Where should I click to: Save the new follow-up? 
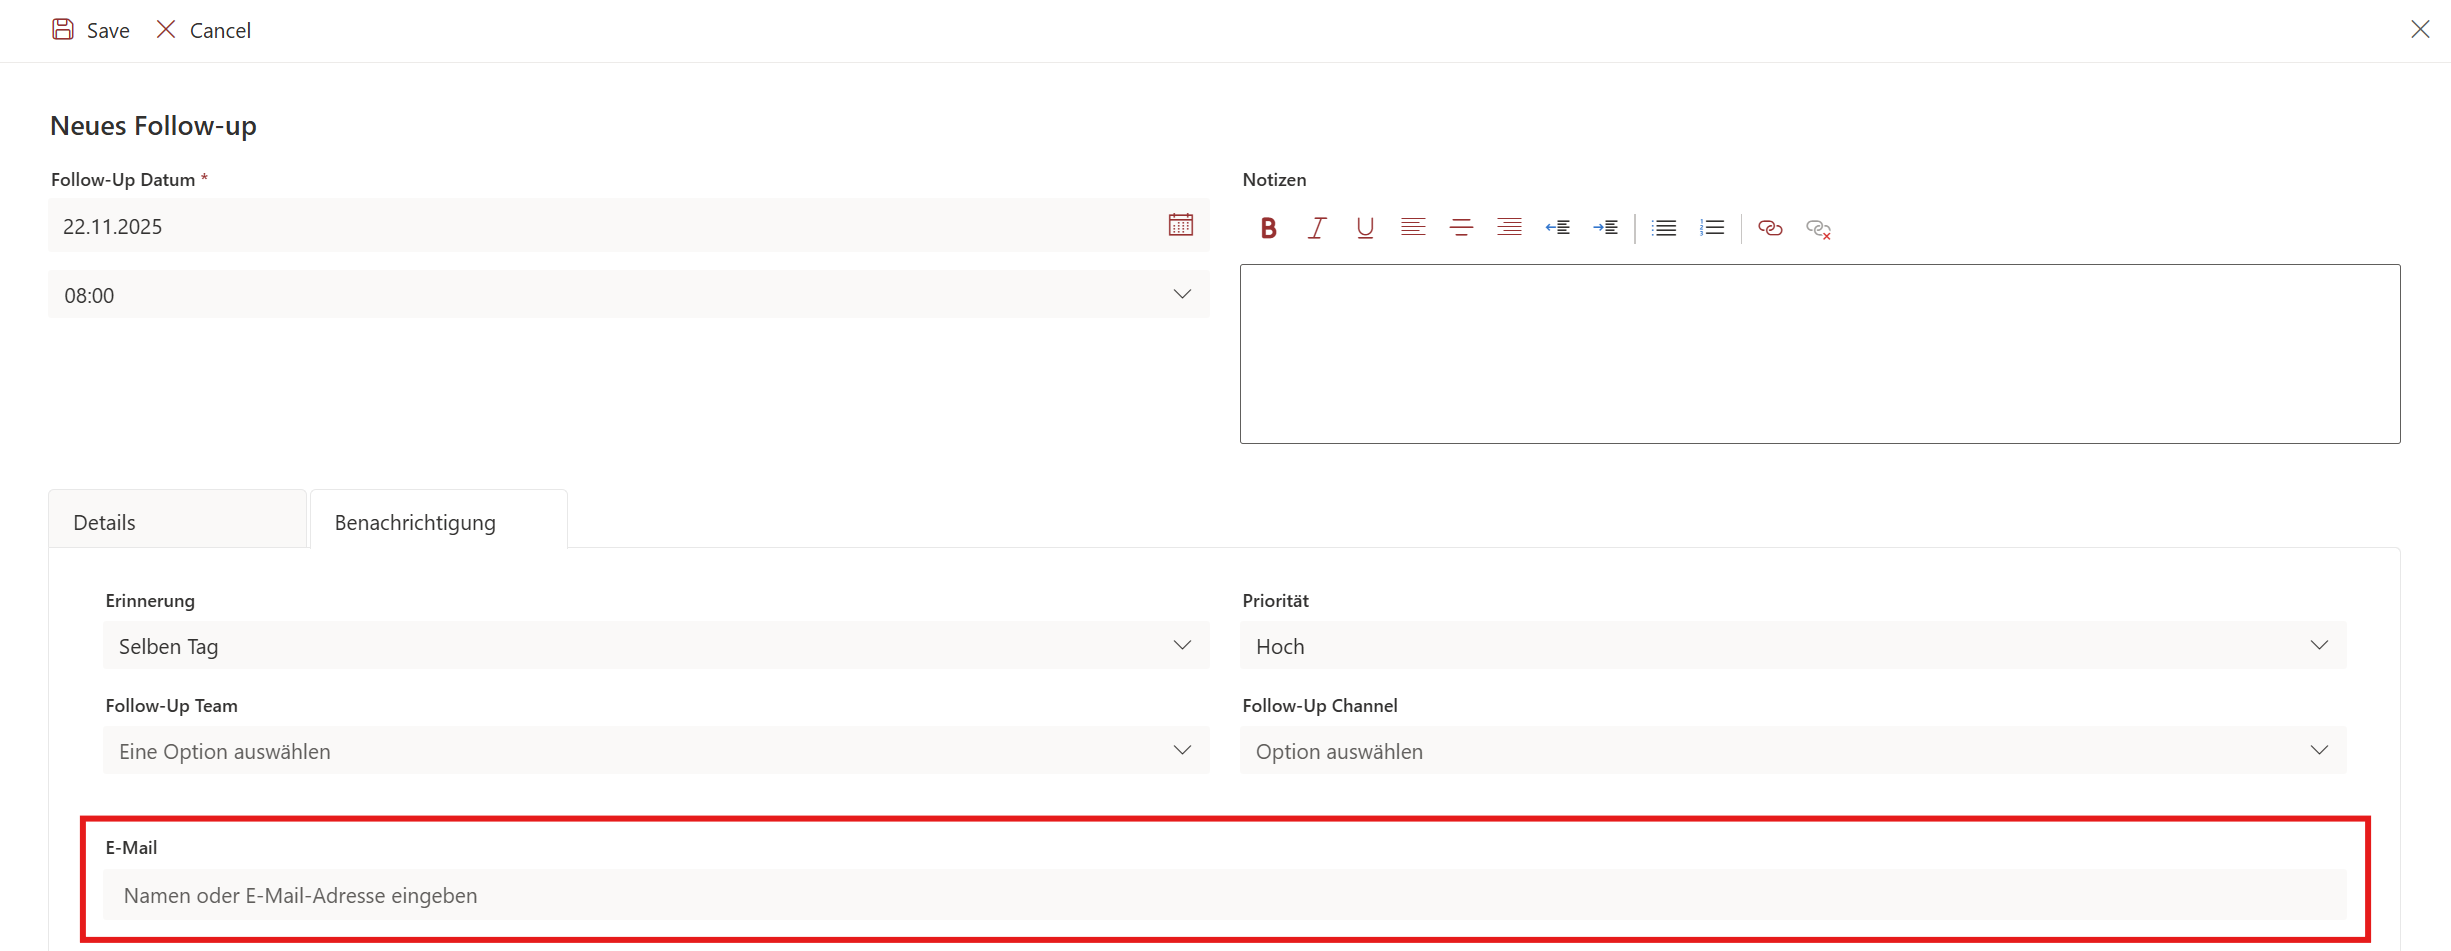point(91,30)
